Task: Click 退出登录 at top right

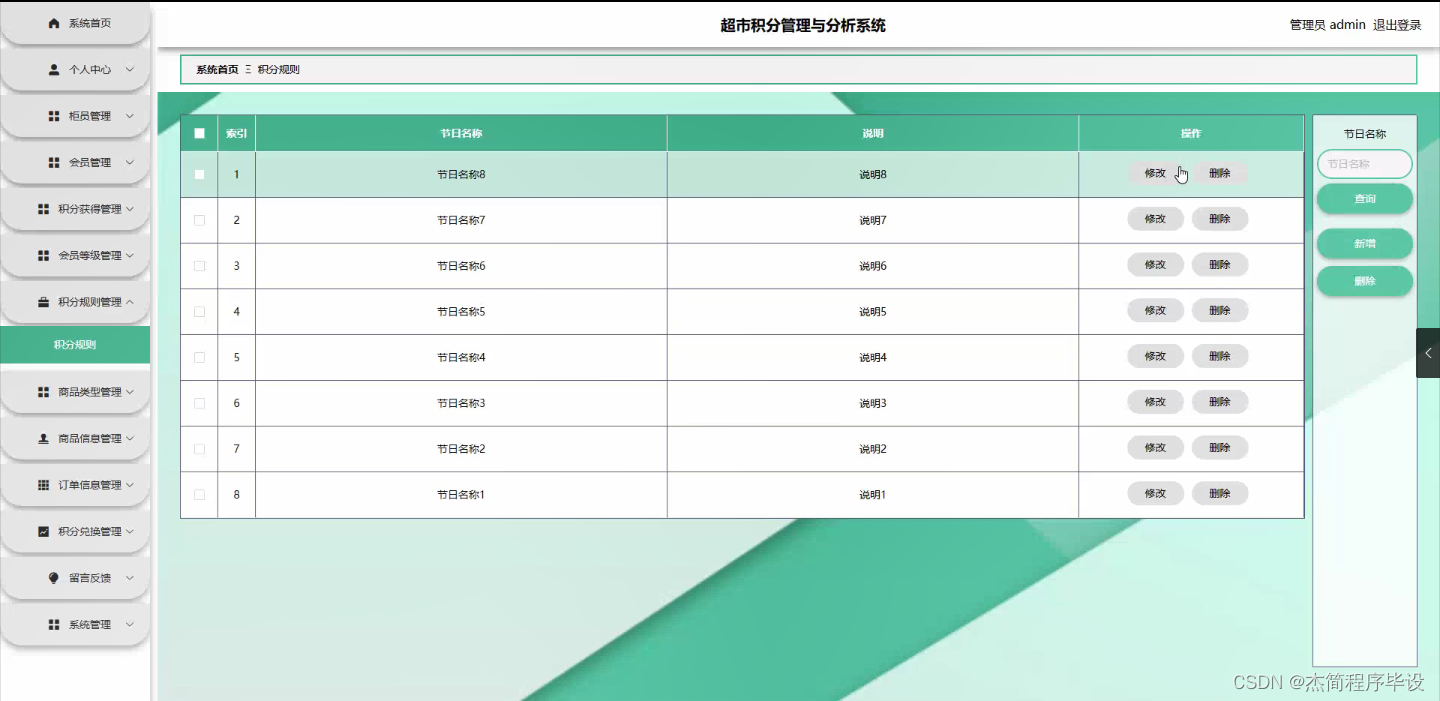Action: [1398, 25]
